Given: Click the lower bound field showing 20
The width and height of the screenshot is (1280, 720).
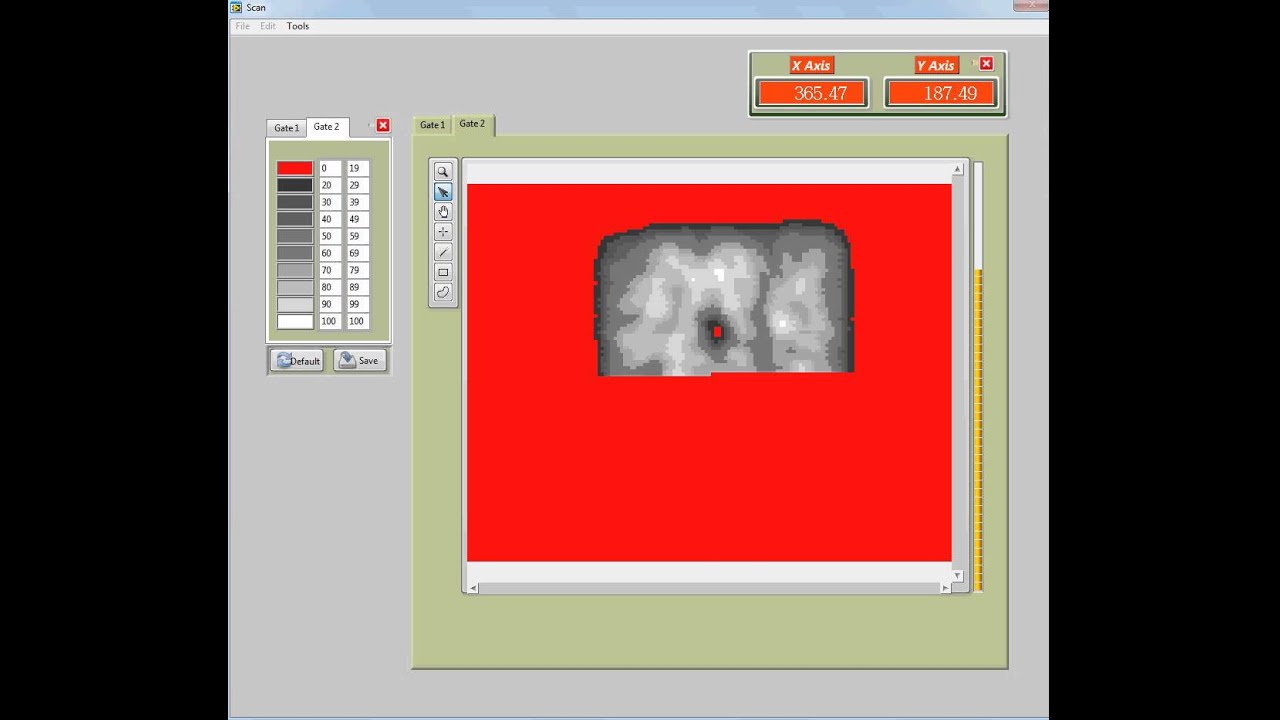Looking at the screenshot, I should tap(330, 185).
